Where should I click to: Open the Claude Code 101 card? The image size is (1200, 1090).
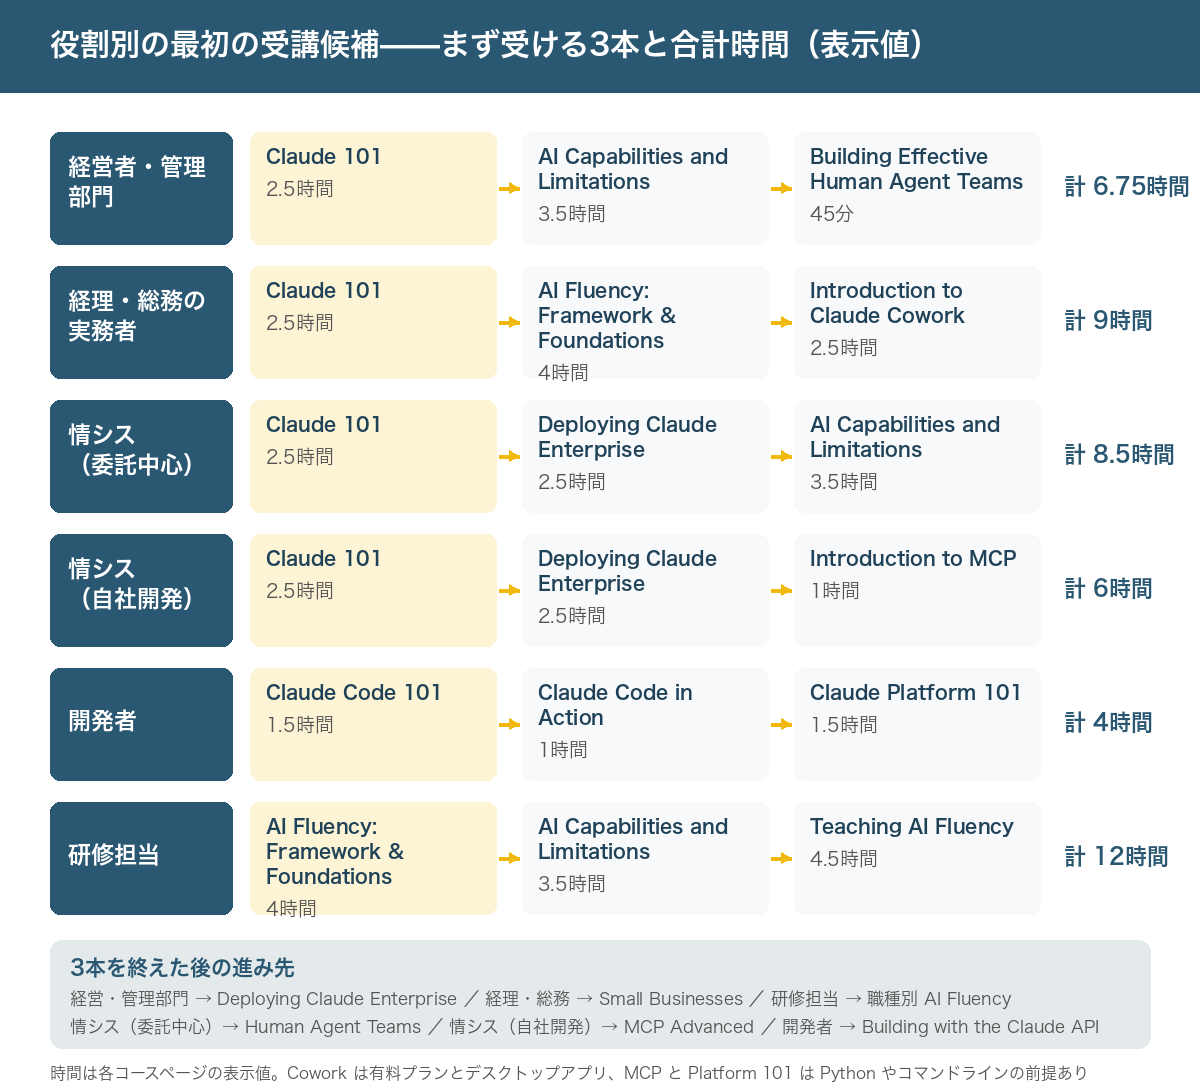pos(373,724)
